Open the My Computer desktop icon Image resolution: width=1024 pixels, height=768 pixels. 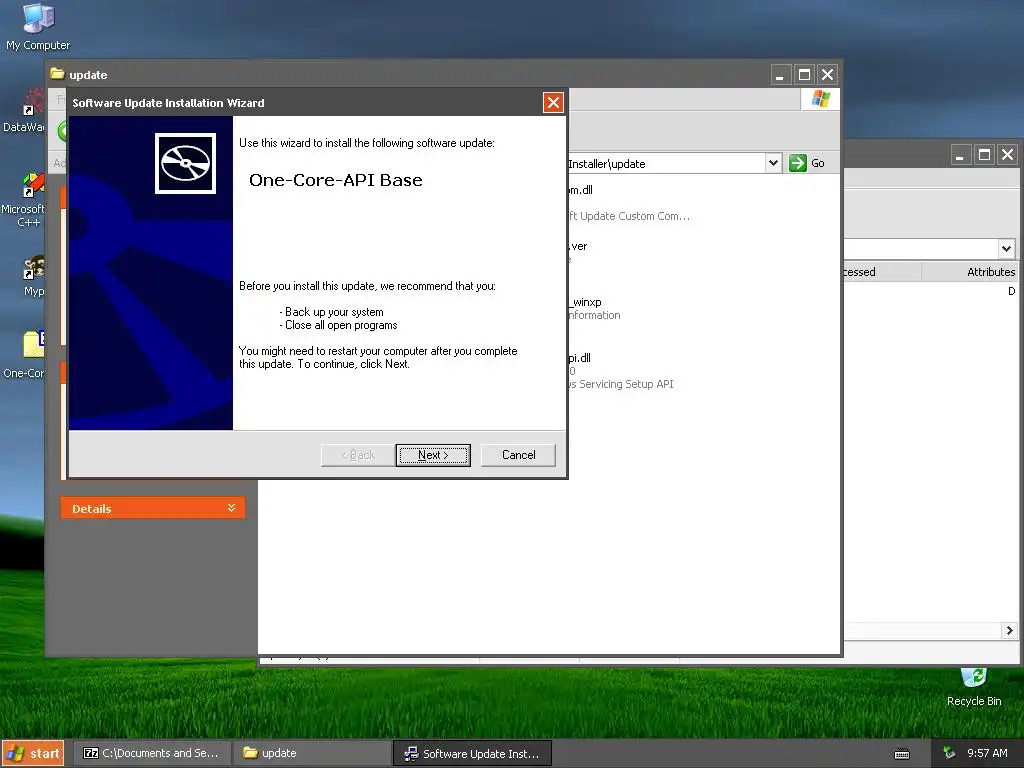pos(38,27)
